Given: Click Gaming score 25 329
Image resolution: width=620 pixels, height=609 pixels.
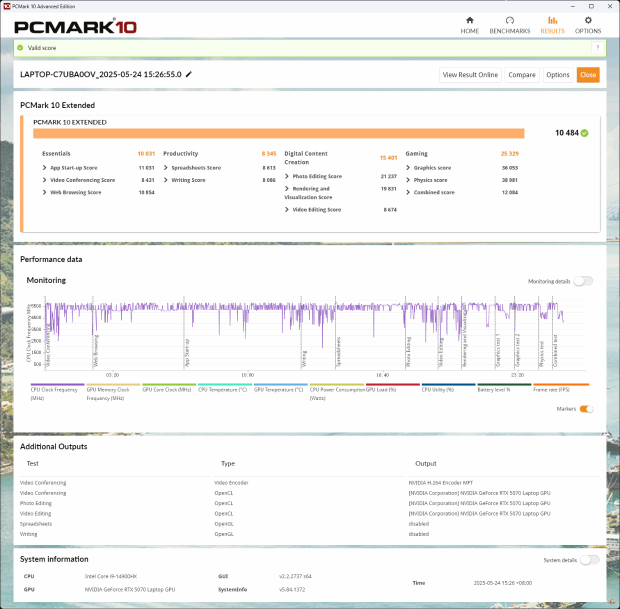Looking at the screenshot, I should pos(509,153).
